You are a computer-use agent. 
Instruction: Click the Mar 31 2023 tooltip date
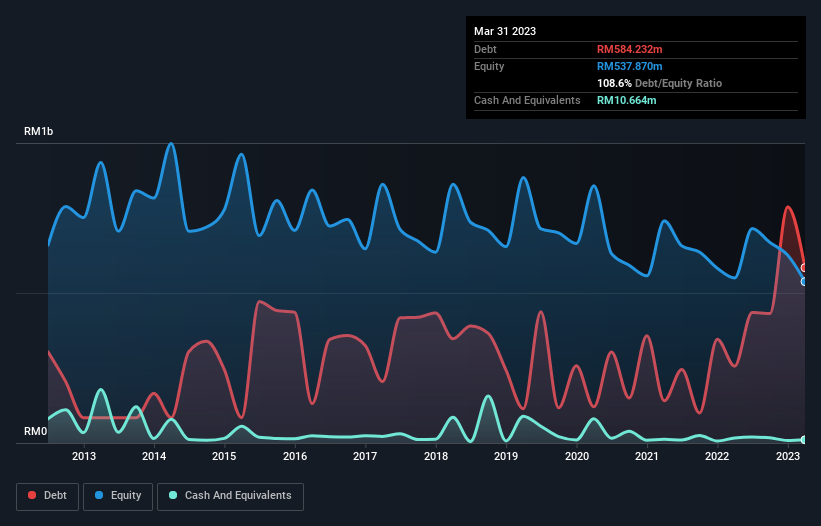coord(505,31)
